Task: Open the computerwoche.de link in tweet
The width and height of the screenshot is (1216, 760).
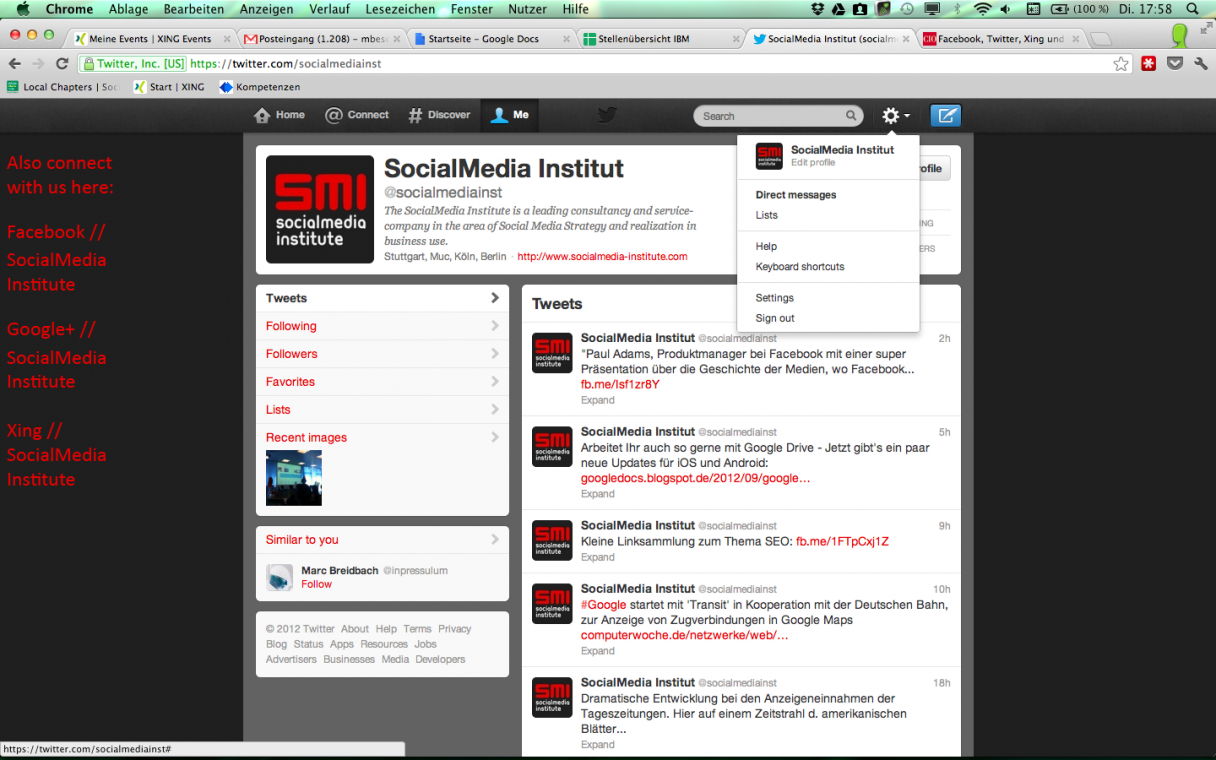Action: pos(684,635)
